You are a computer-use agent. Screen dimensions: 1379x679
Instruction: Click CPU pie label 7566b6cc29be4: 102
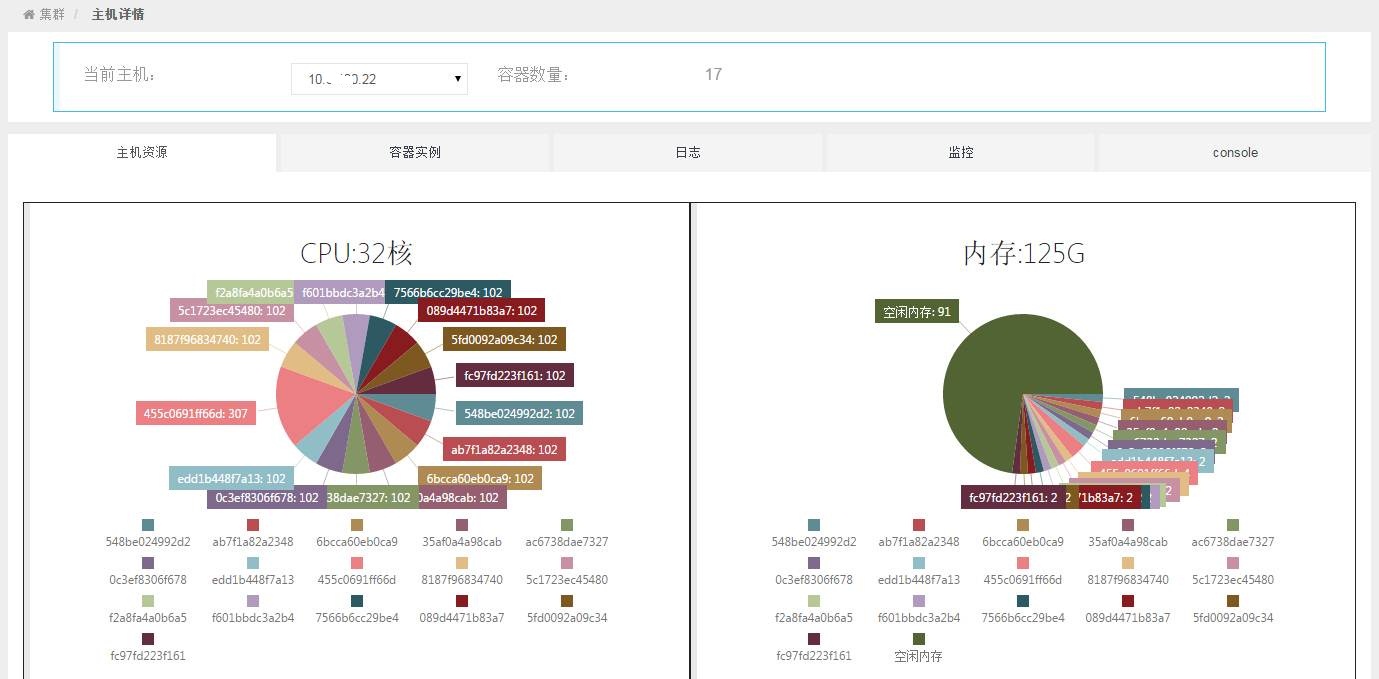448,292
